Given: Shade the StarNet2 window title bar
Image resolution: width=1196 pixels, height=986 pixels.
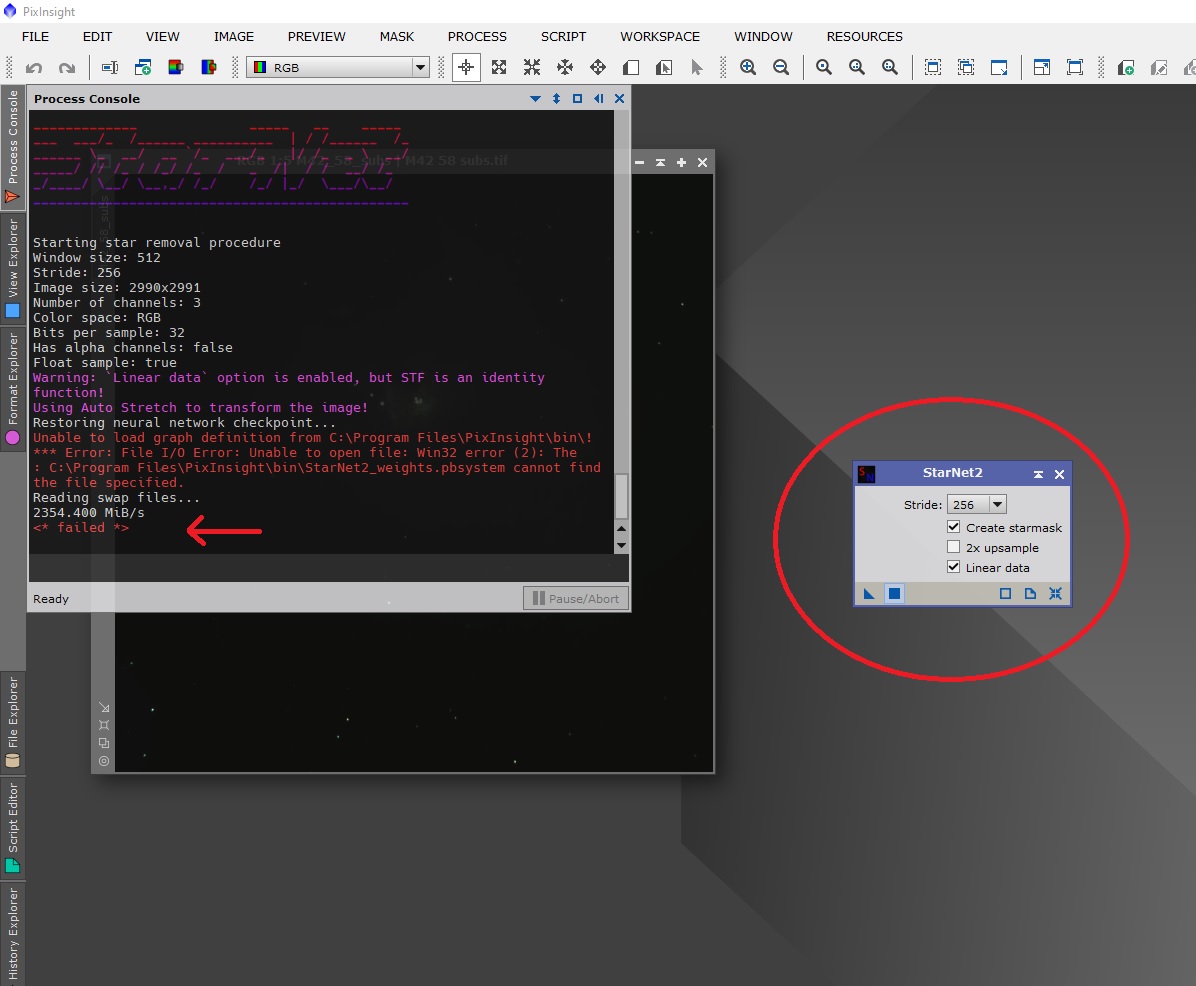Looking at the screenshot, I should [1038, 474].
